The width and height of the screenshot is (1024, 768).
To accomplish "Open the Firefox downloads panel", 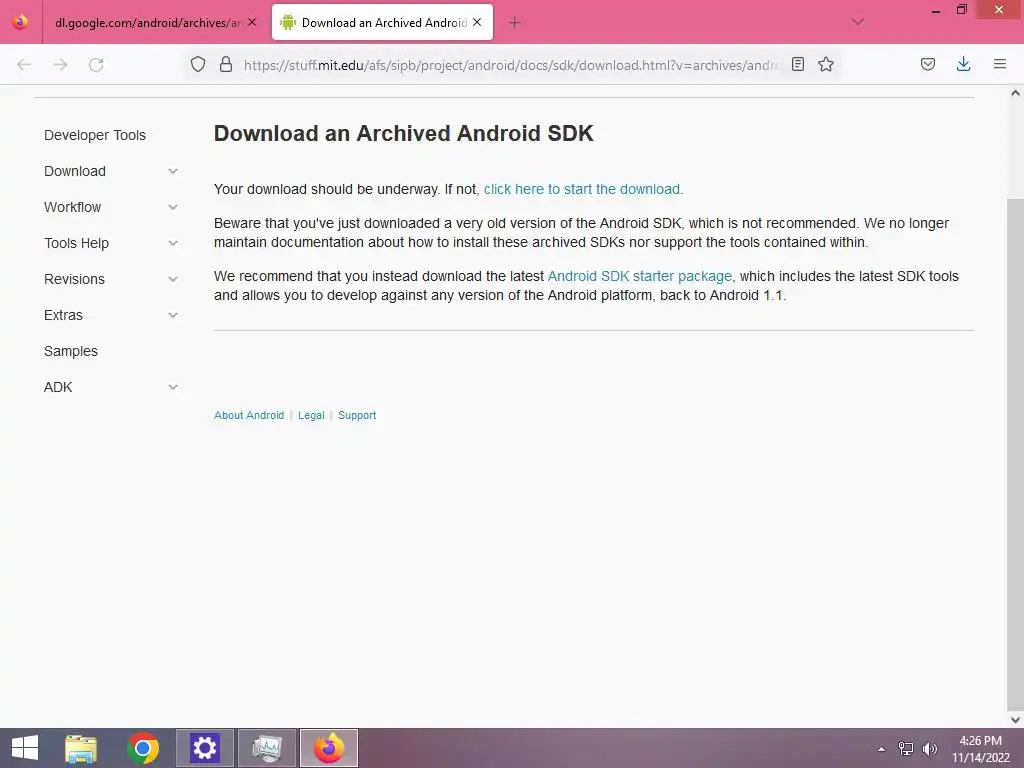I will (x=963, y=64).
